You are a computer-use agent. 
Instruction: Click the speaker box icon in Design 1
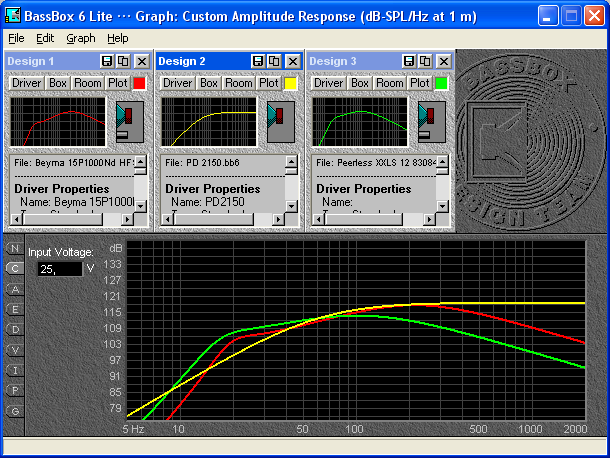click(130, 122)
